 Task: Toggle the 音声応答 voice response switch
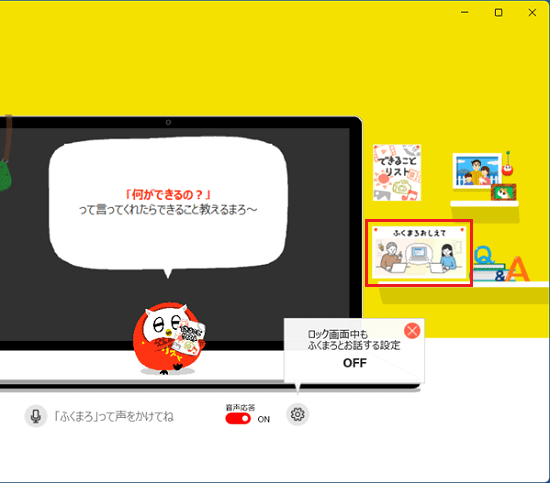coord(238,418)
